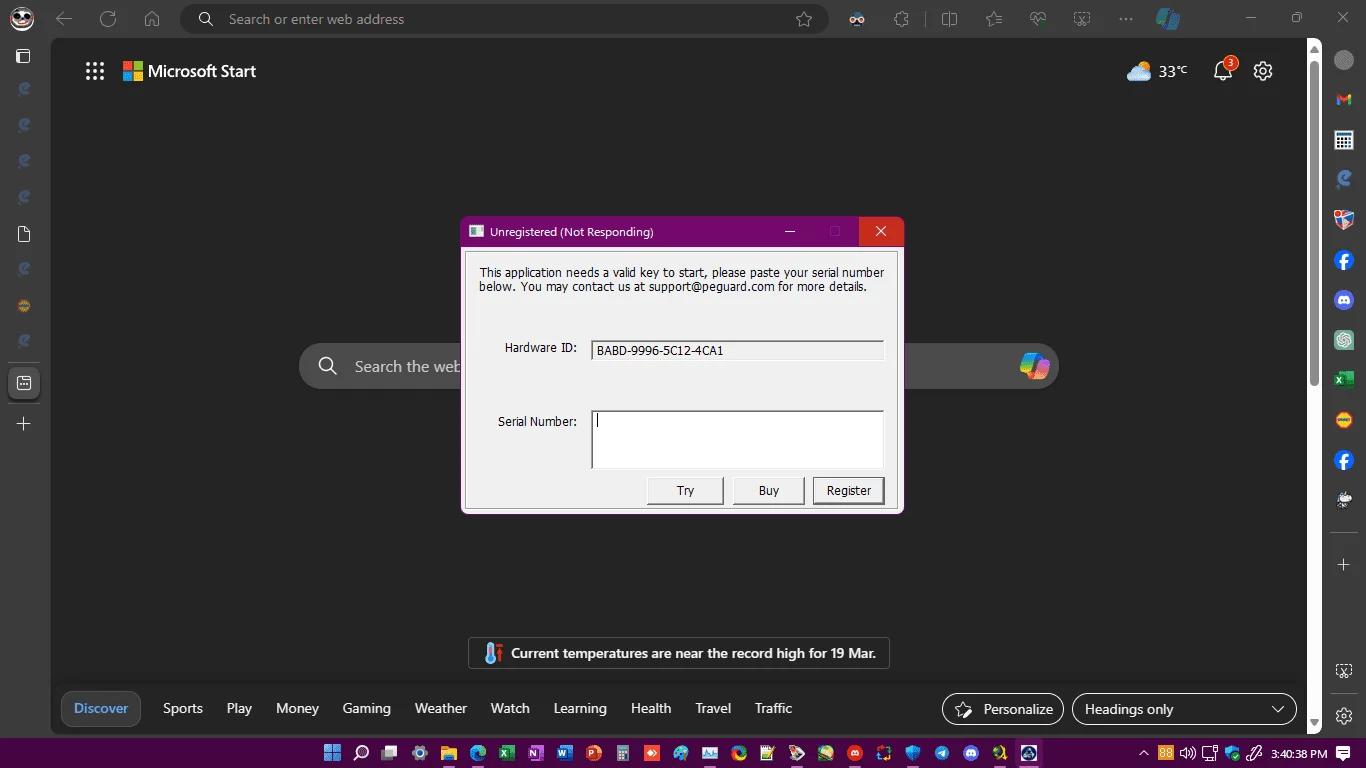Open the taskbar clock showing 3:40:38 PM

tap(1299, 753)
